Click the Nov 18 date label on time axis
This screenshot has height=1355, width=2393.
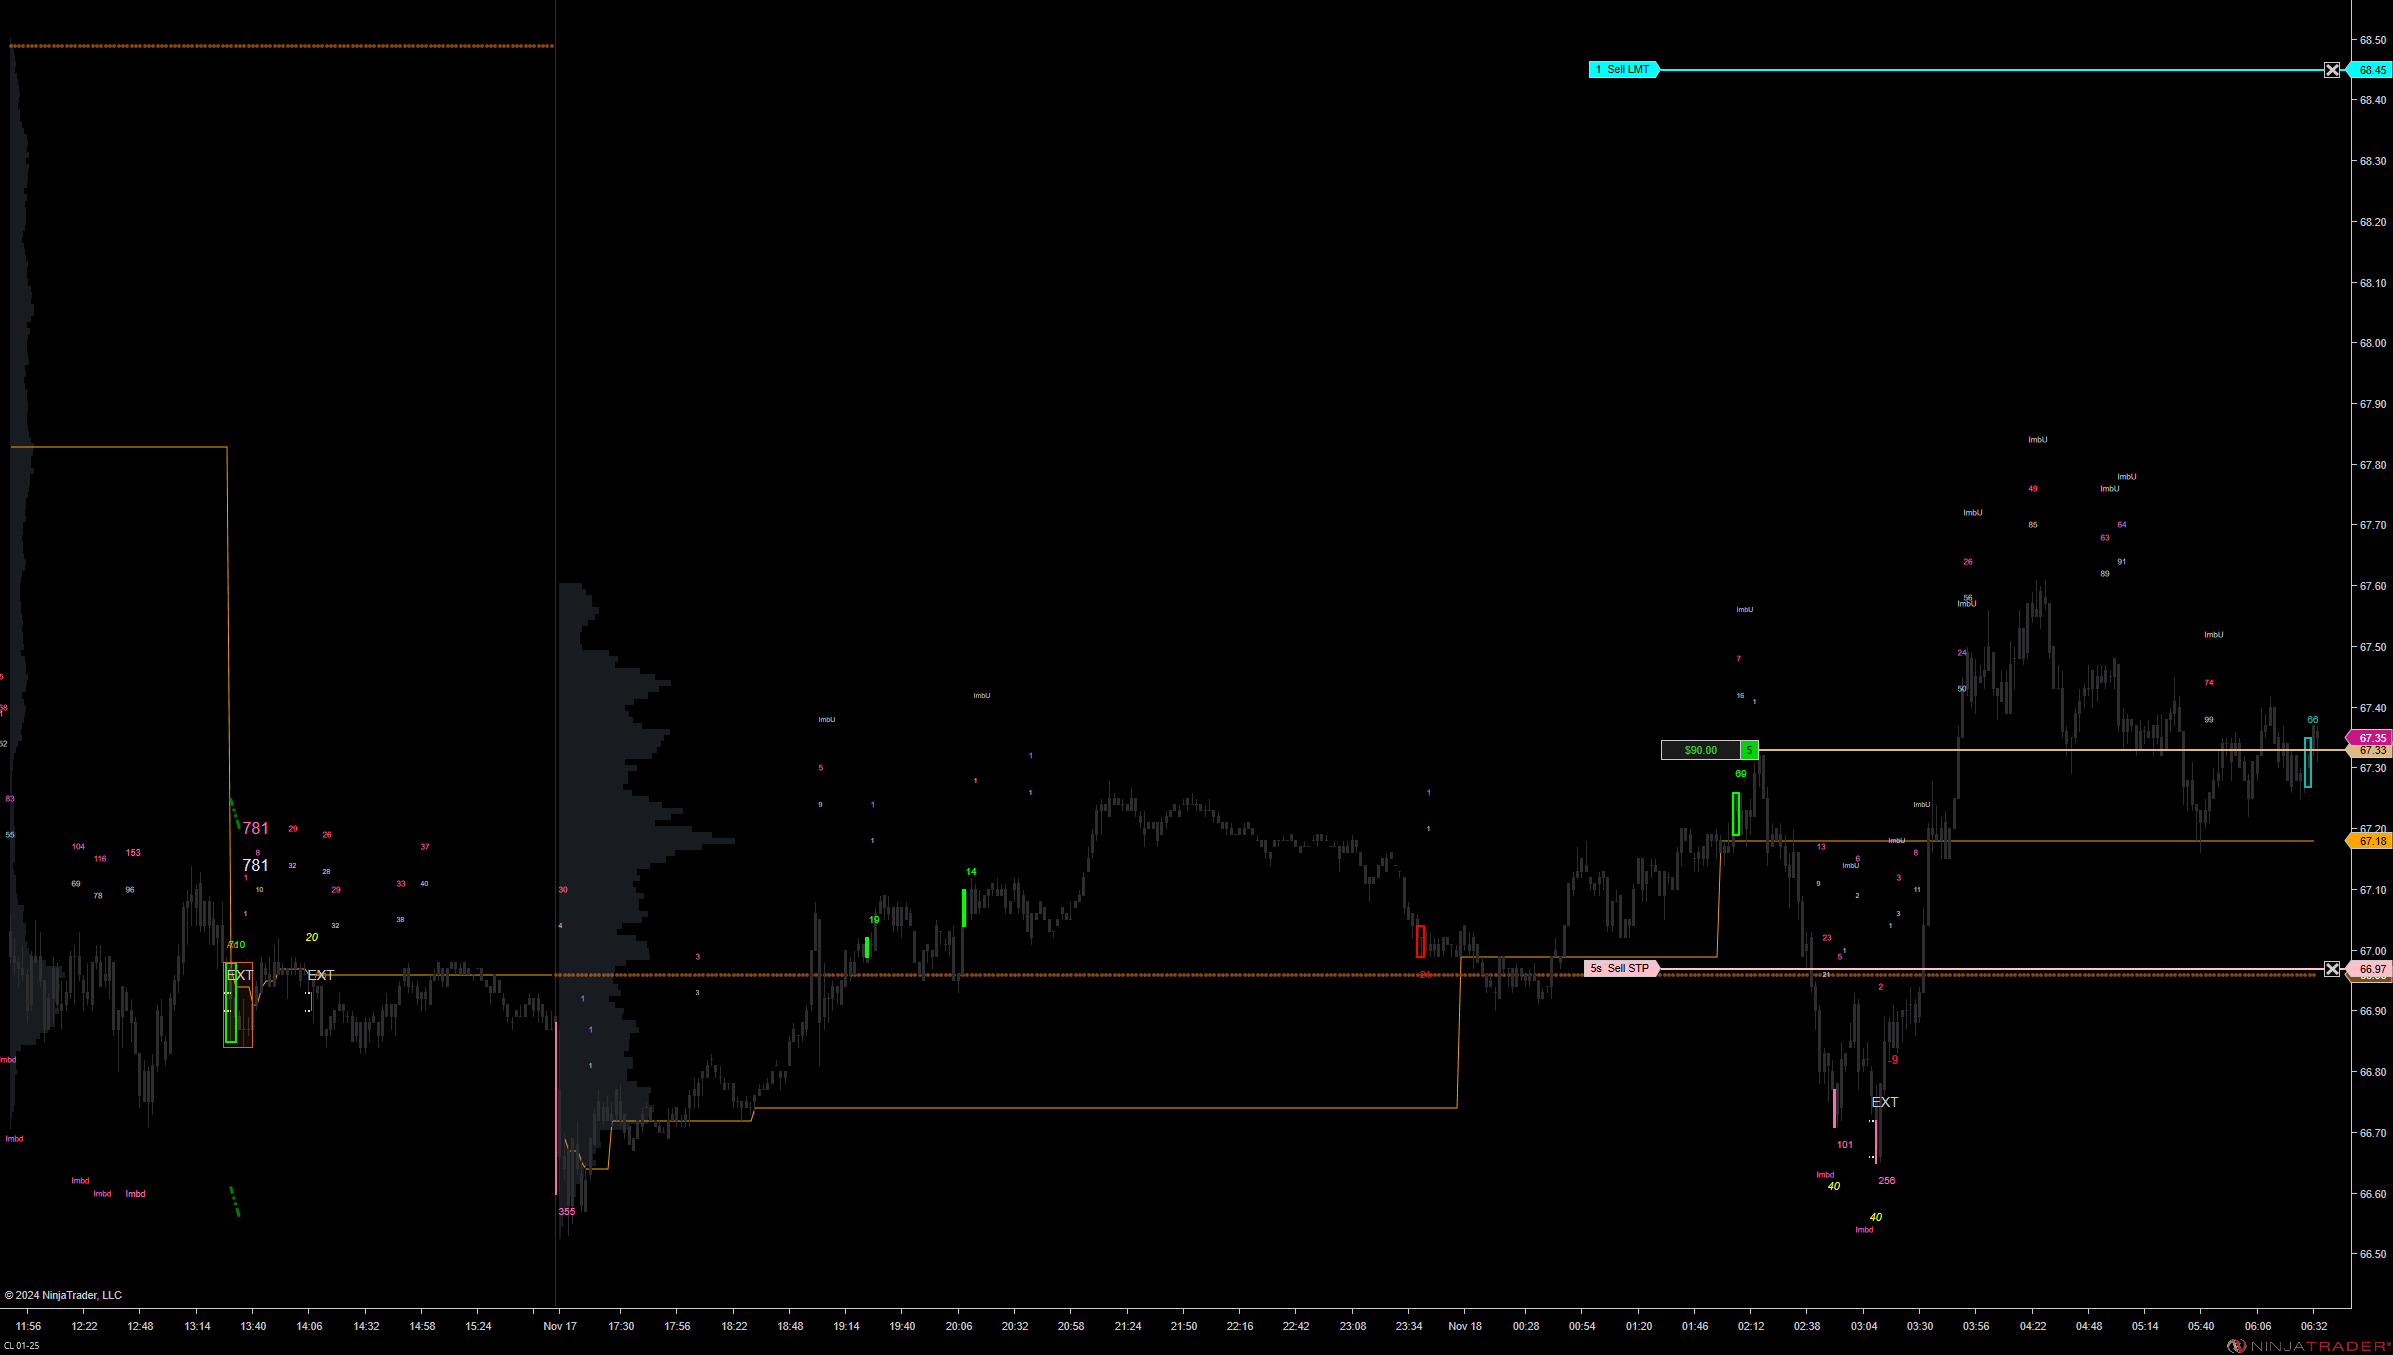tap(1465, 1326)
